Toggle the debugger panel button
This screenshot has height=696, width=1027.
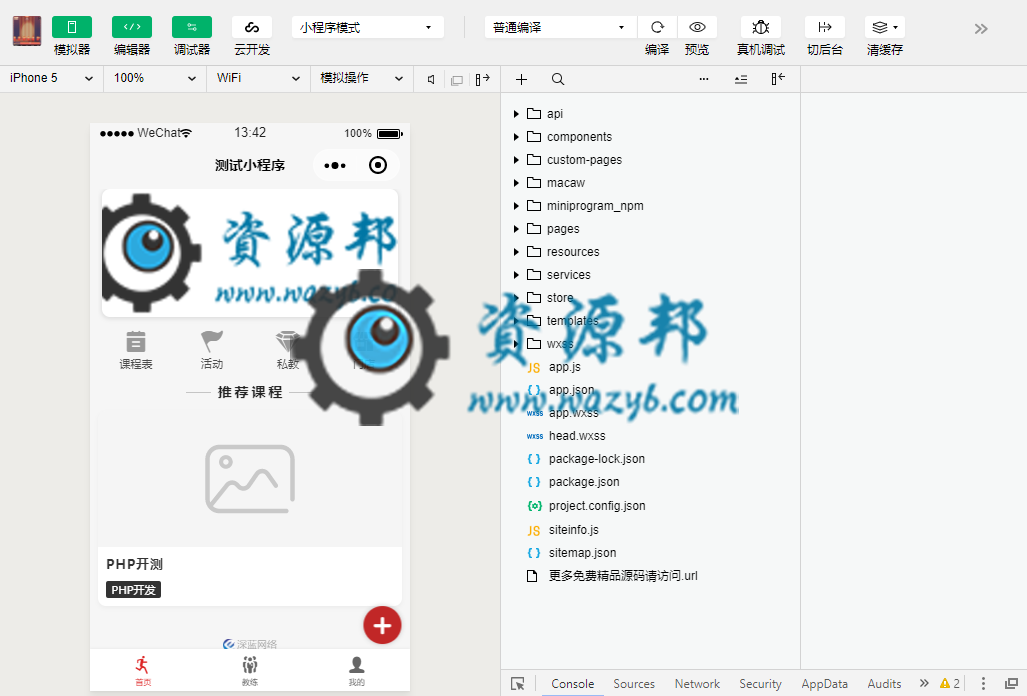click(192, 27)
